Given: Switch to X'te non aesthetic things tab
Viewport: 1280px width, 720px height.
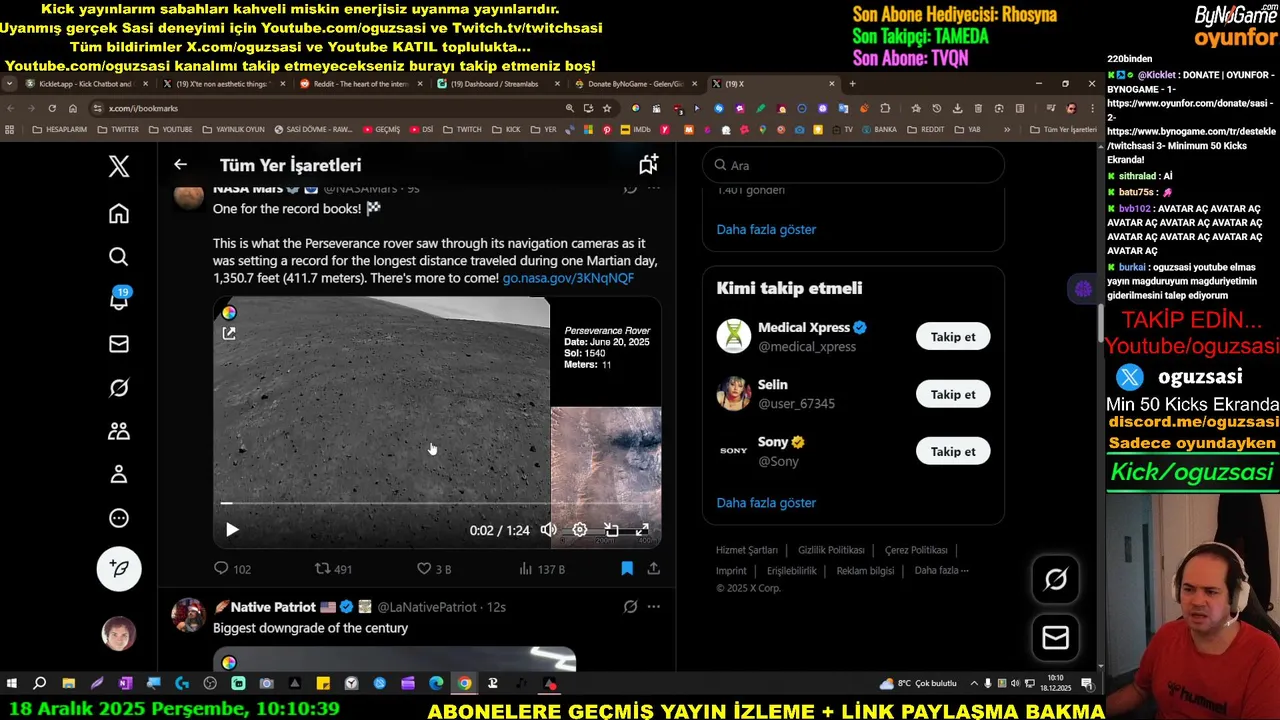Looking at the screenshot, I should (x=225, y=84).
